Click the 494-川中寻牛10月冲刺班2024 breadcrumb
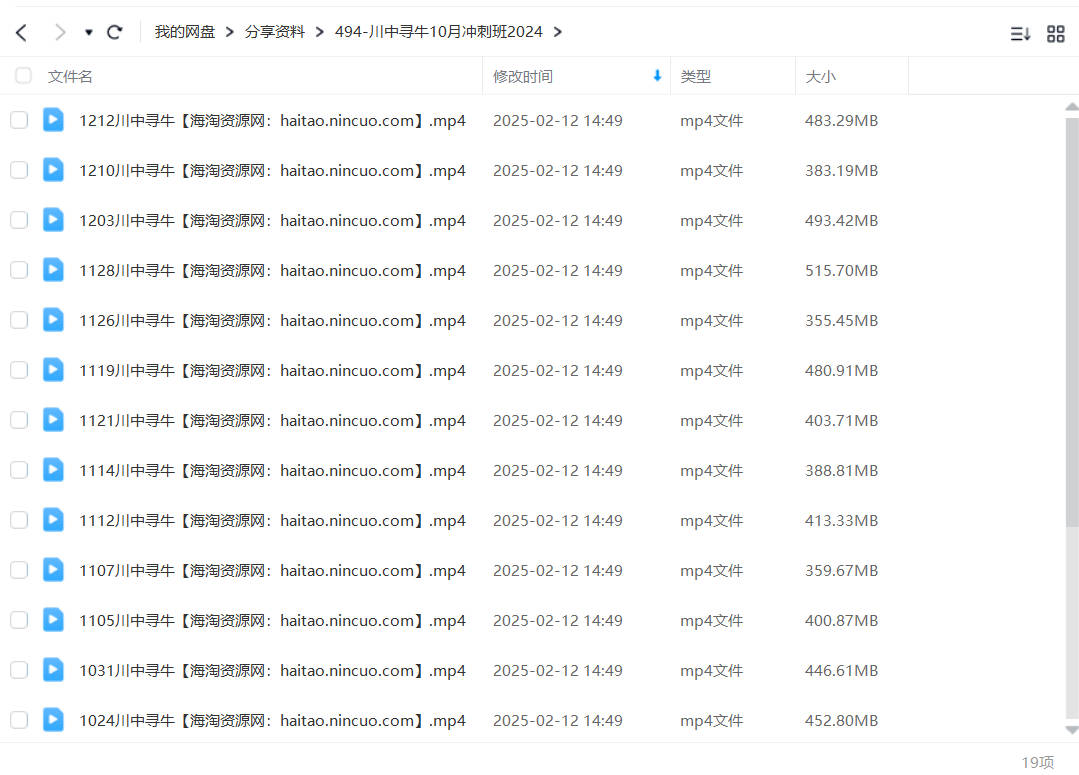 click(x=438, y=32)
